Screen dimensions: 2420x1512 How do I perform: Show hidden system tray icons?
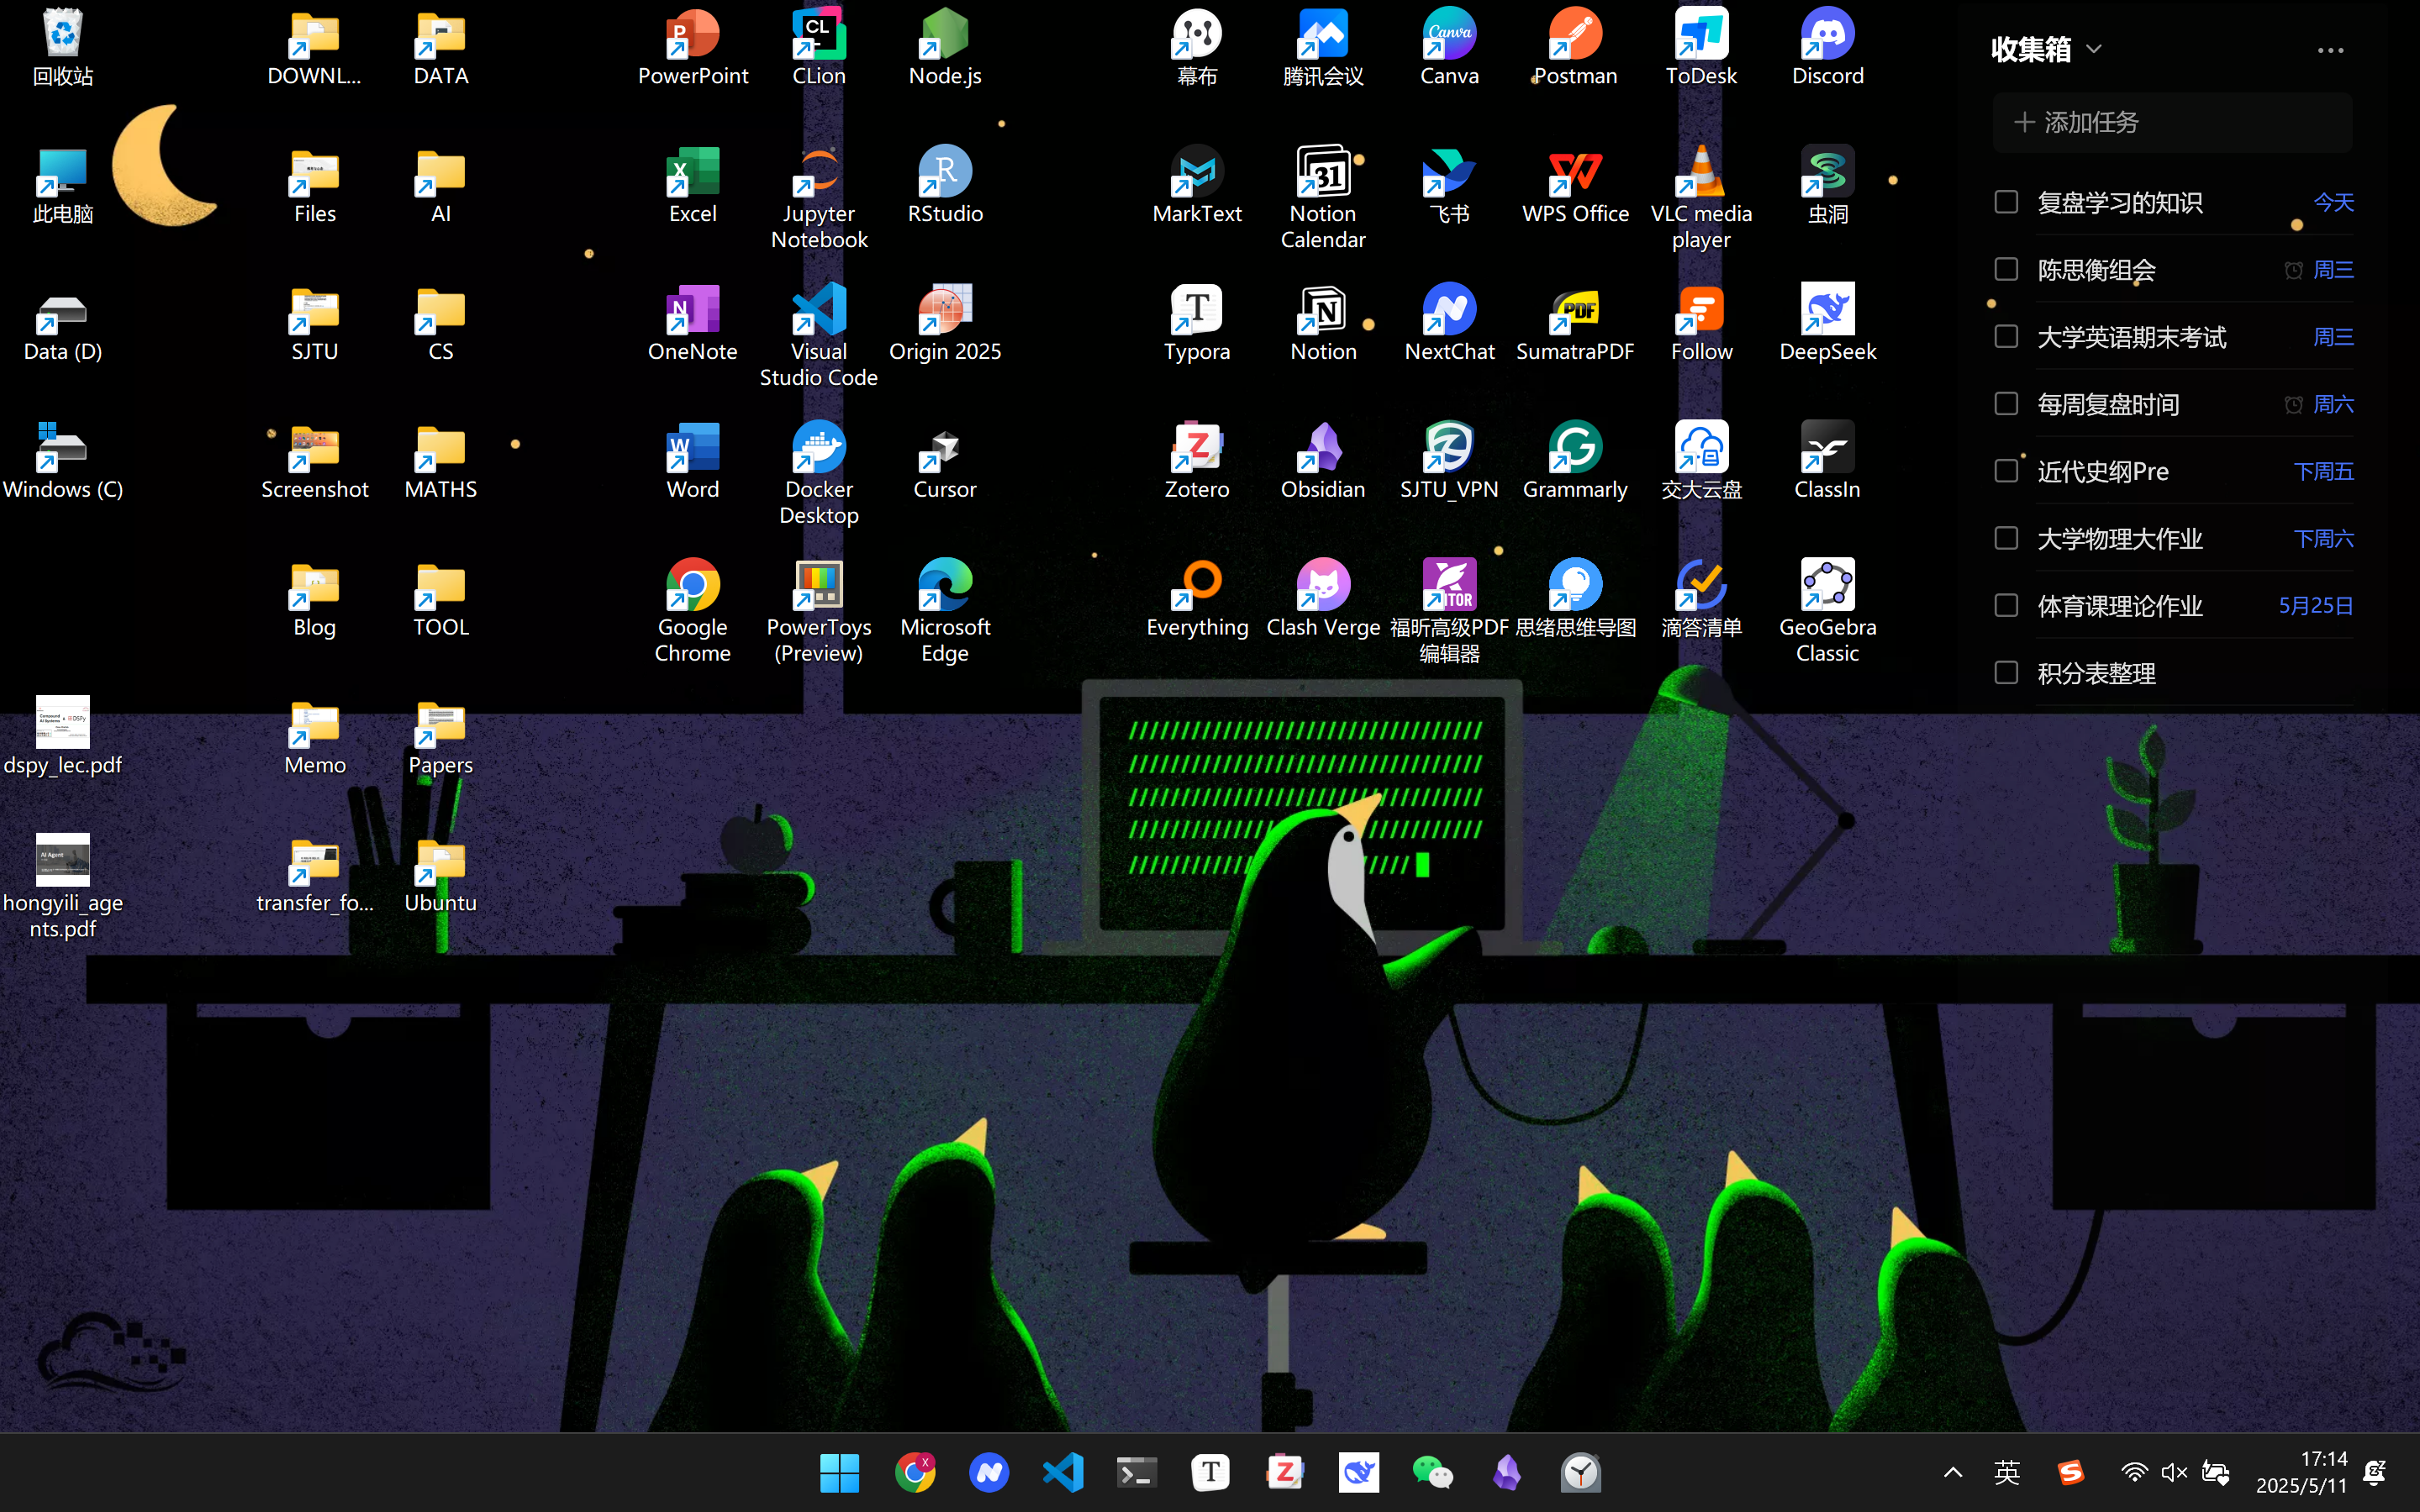1952,1472
